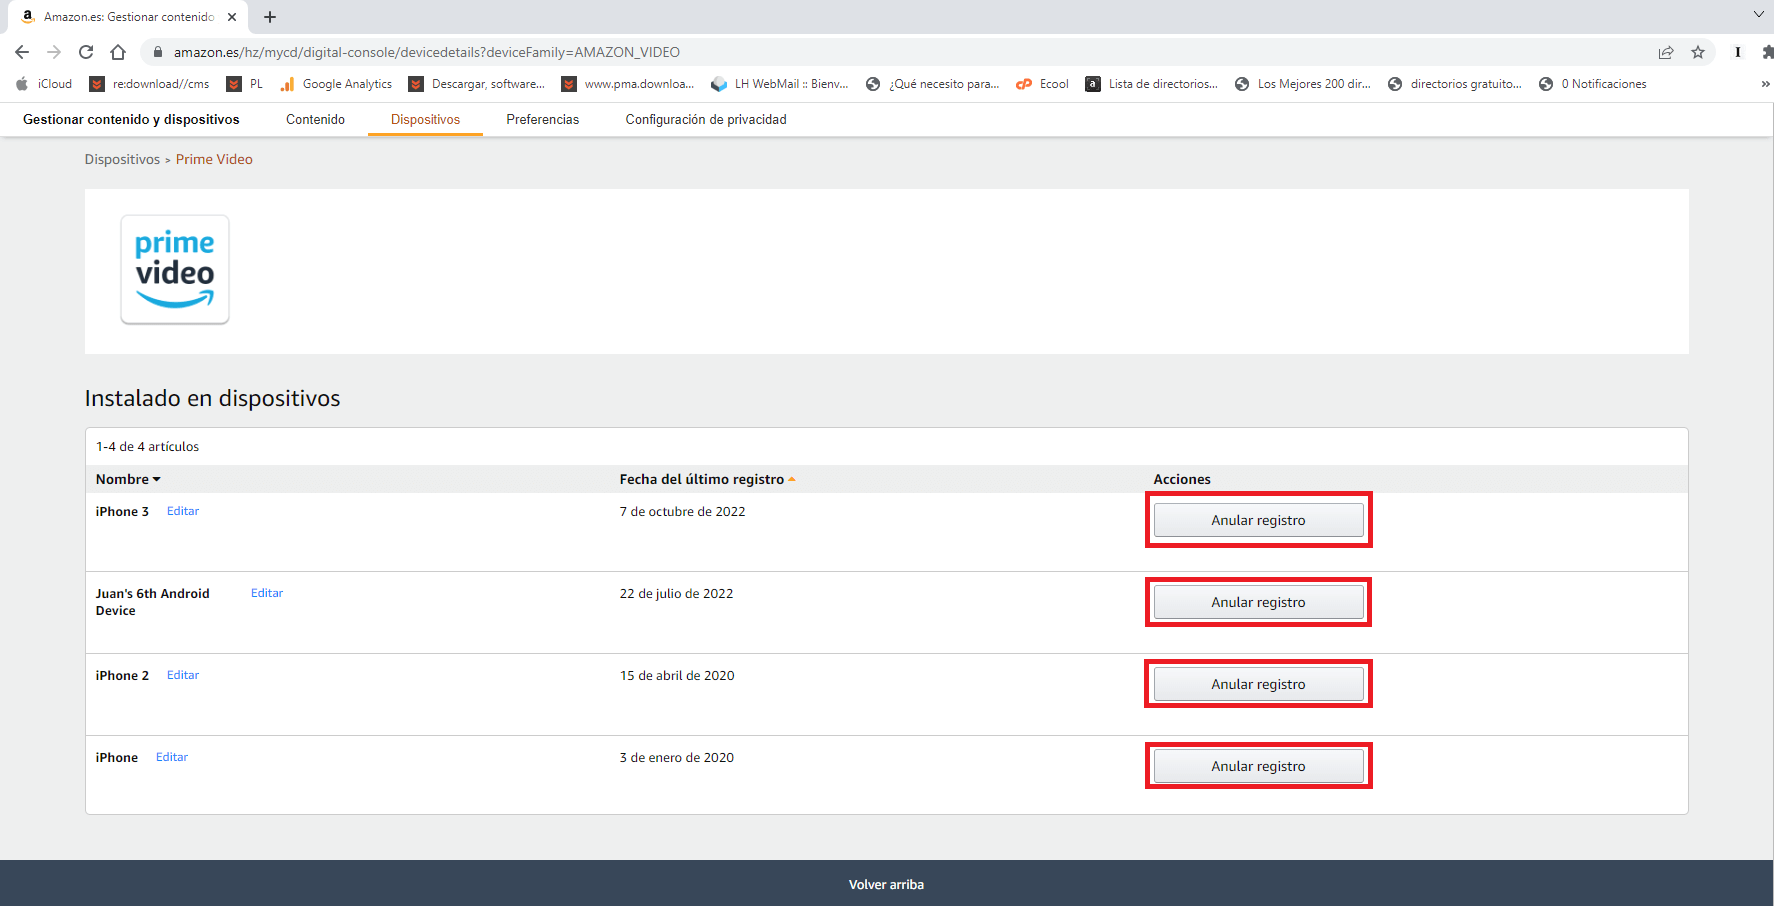Open the browser home page icon

(118, 52)
